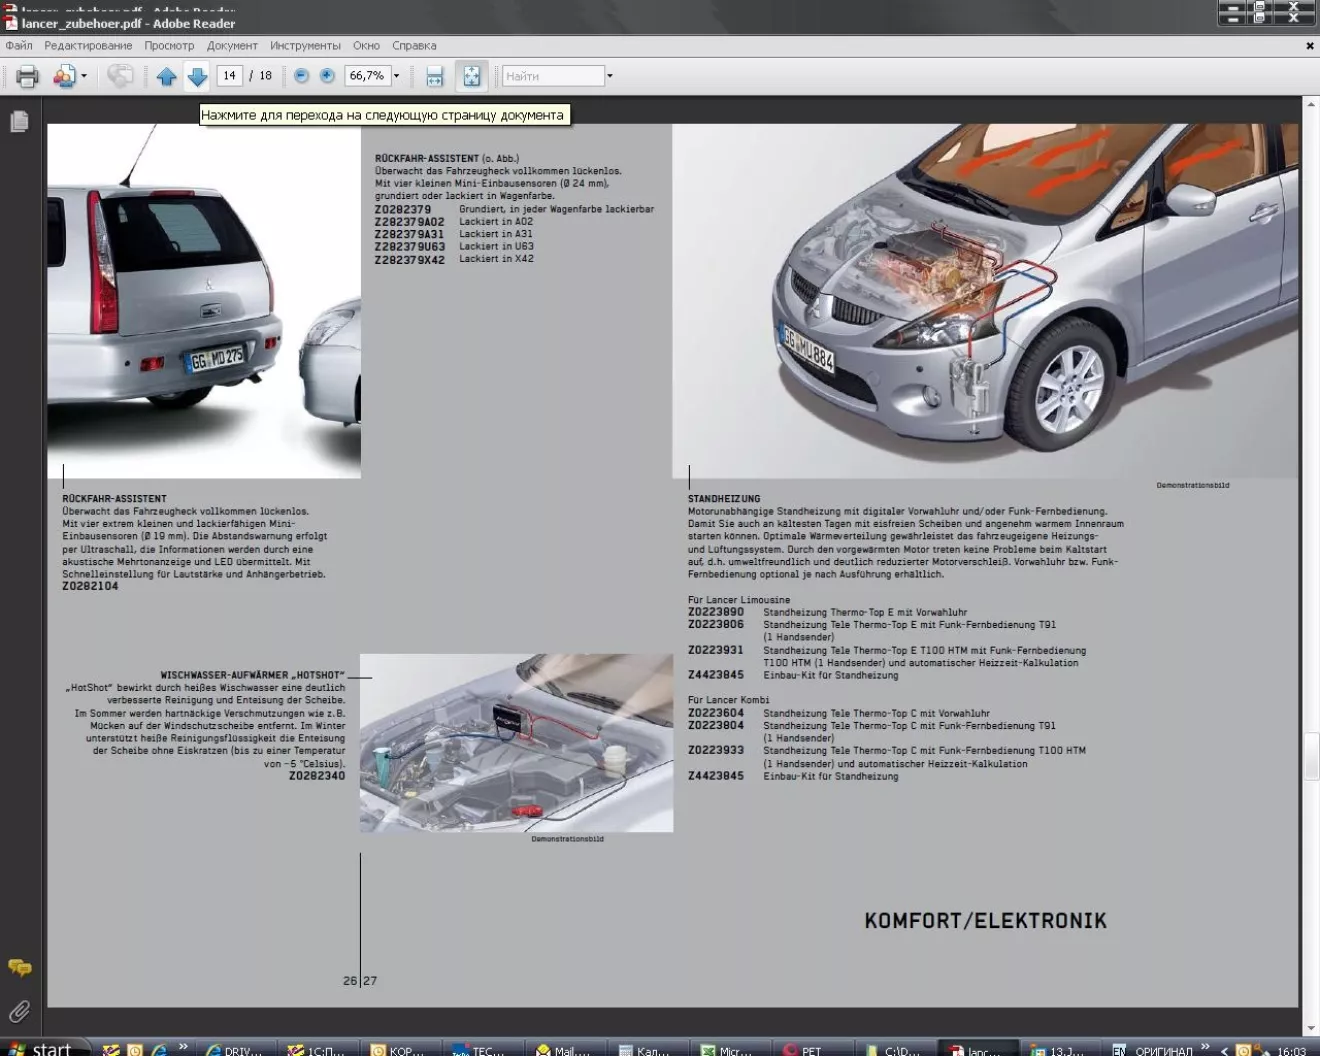This screenshot has width=1320, height=1056.
Task: Click the Найти search field
Action: (552, 76)
